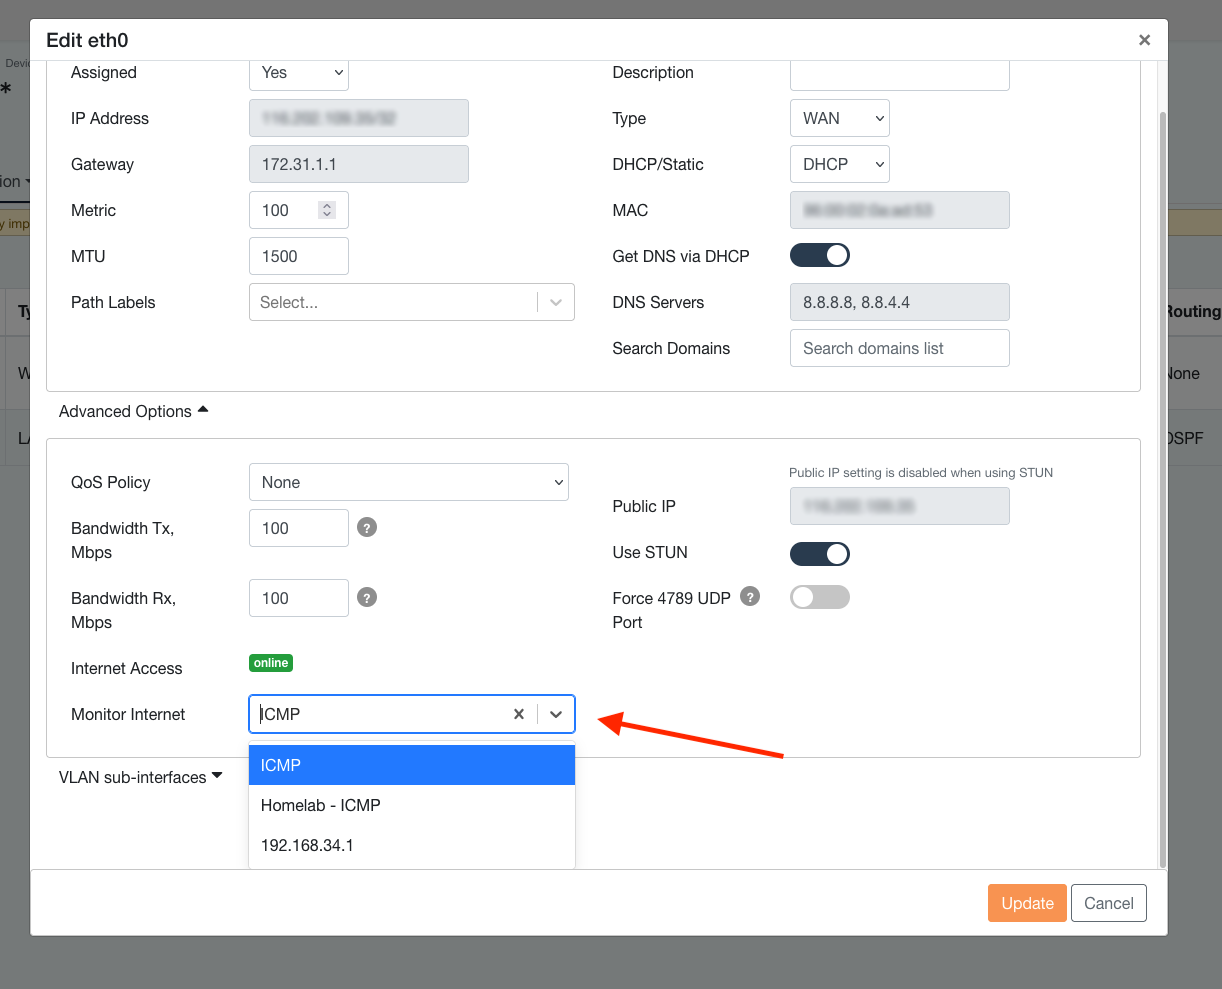Viewport: 1222px width, 989px height.
Task: Click the help icon next to Bandwidth Rx
Action: 367,598
